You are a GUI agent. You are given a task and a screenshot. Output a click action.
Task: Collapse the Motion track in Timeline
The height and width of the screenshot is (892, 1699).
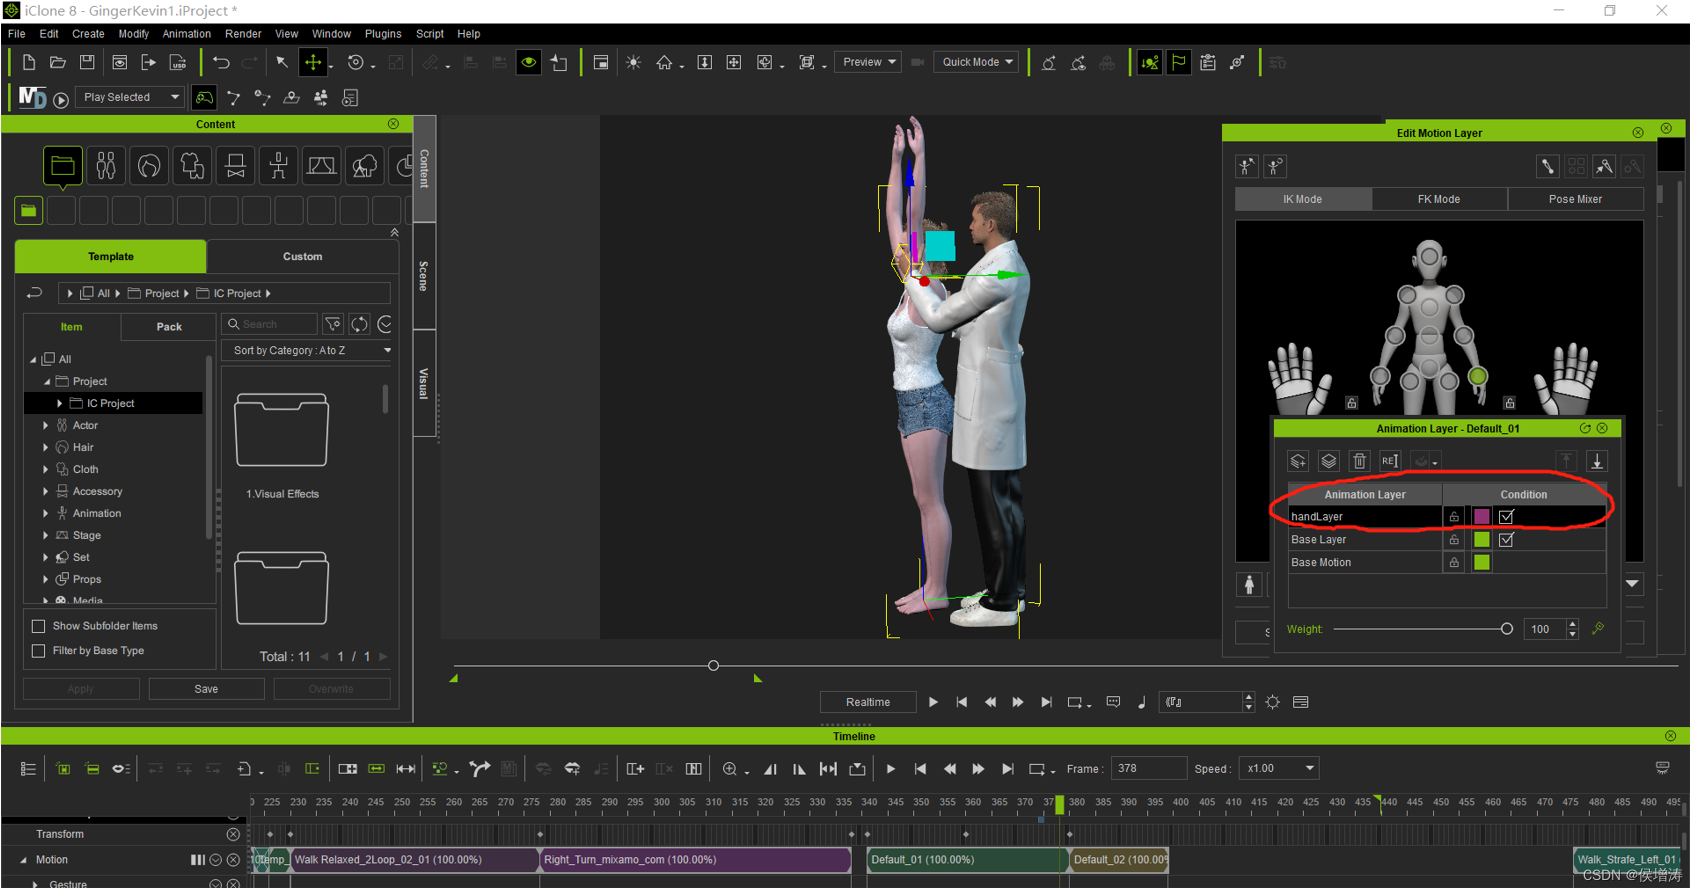(x=23, y=861)
